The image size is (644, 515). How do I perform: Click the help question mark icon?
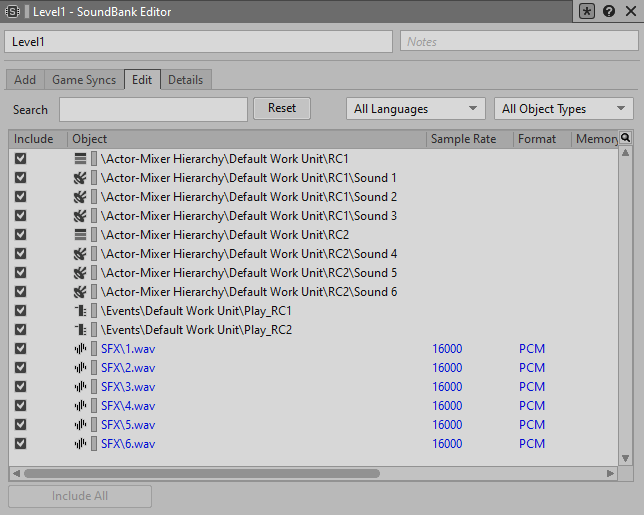tap(608, 12)
